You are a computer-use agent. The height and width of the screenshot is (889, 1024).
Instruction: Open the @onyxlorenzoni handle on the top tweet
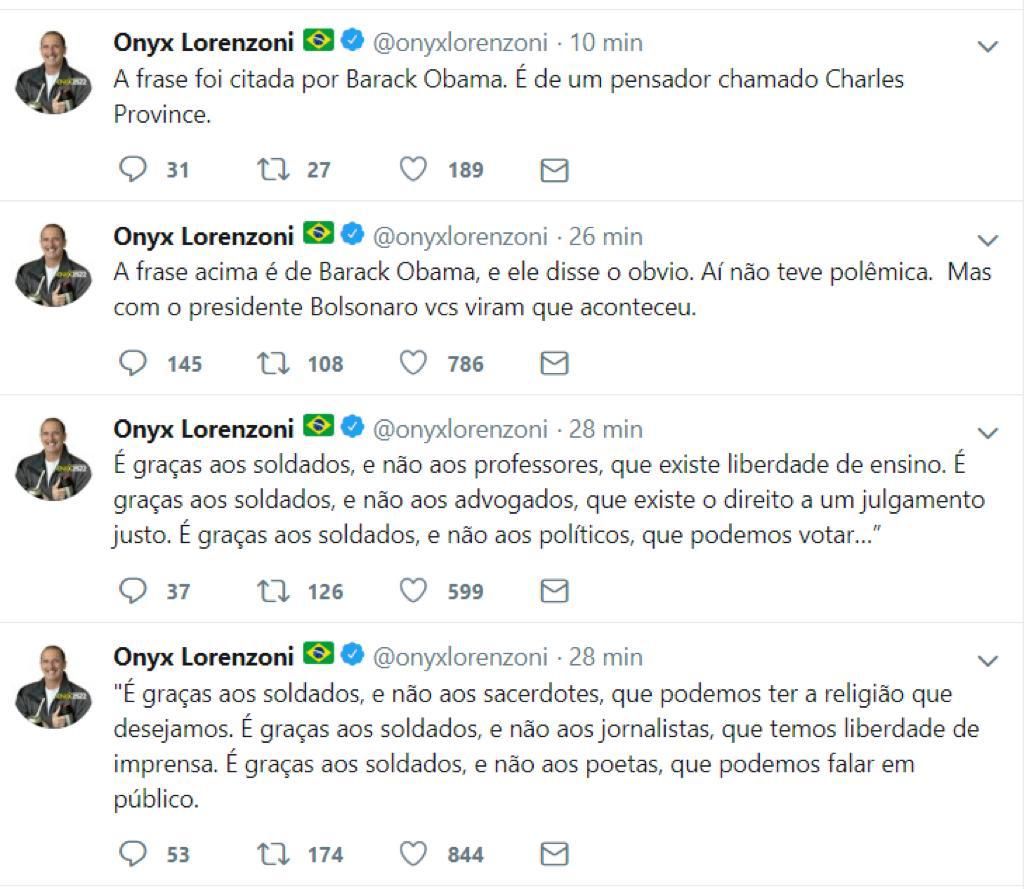(460, 43)
